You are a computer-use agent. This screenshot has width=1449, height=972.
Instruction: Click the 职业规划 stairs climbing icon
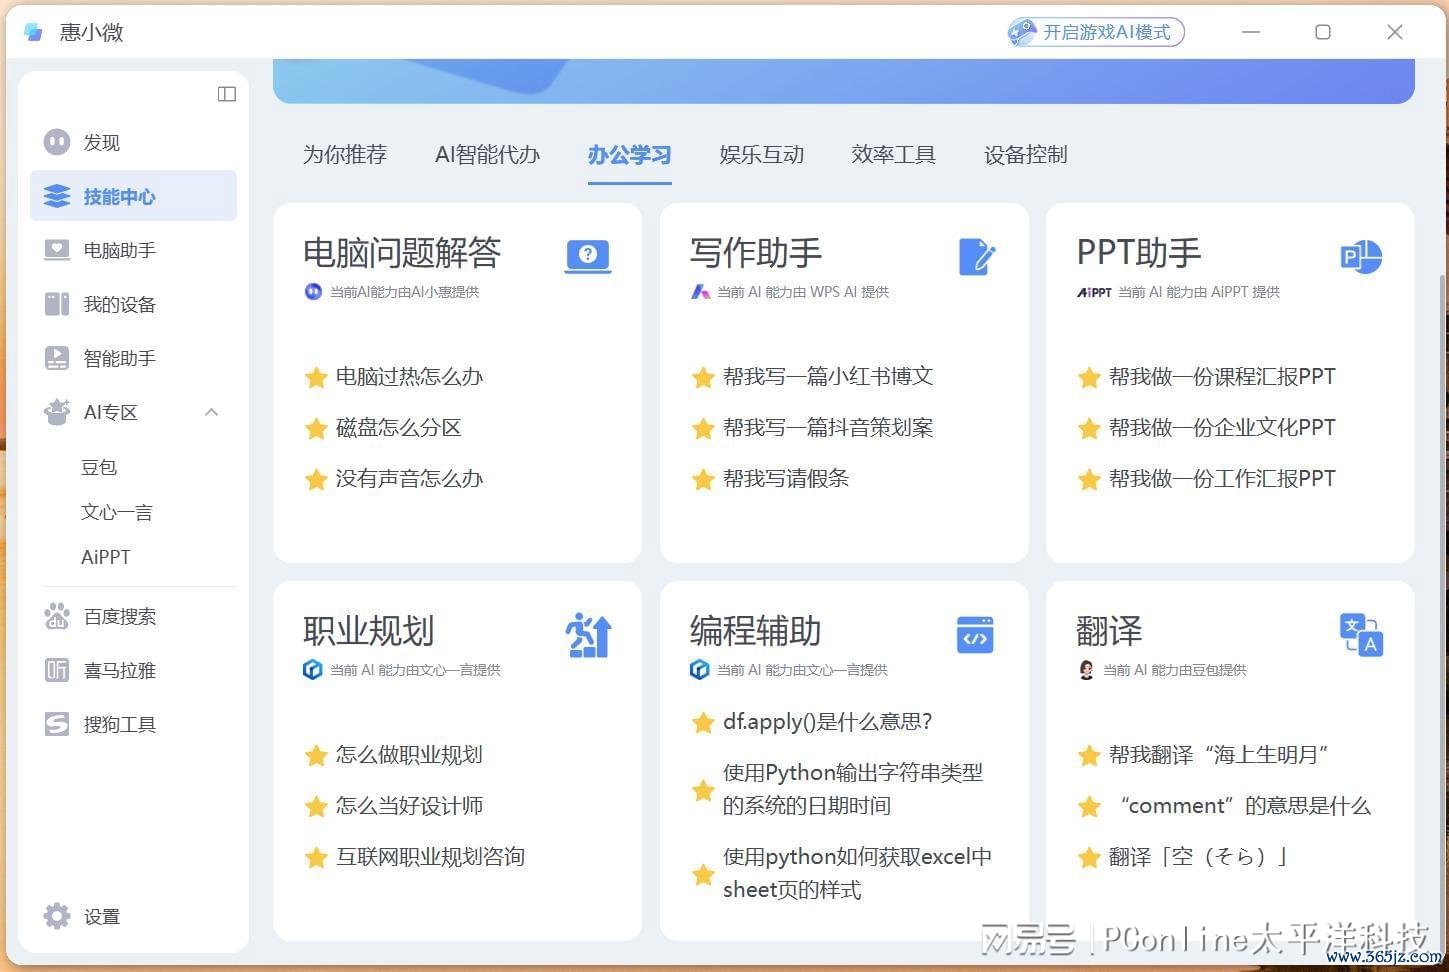coord(588,635)
